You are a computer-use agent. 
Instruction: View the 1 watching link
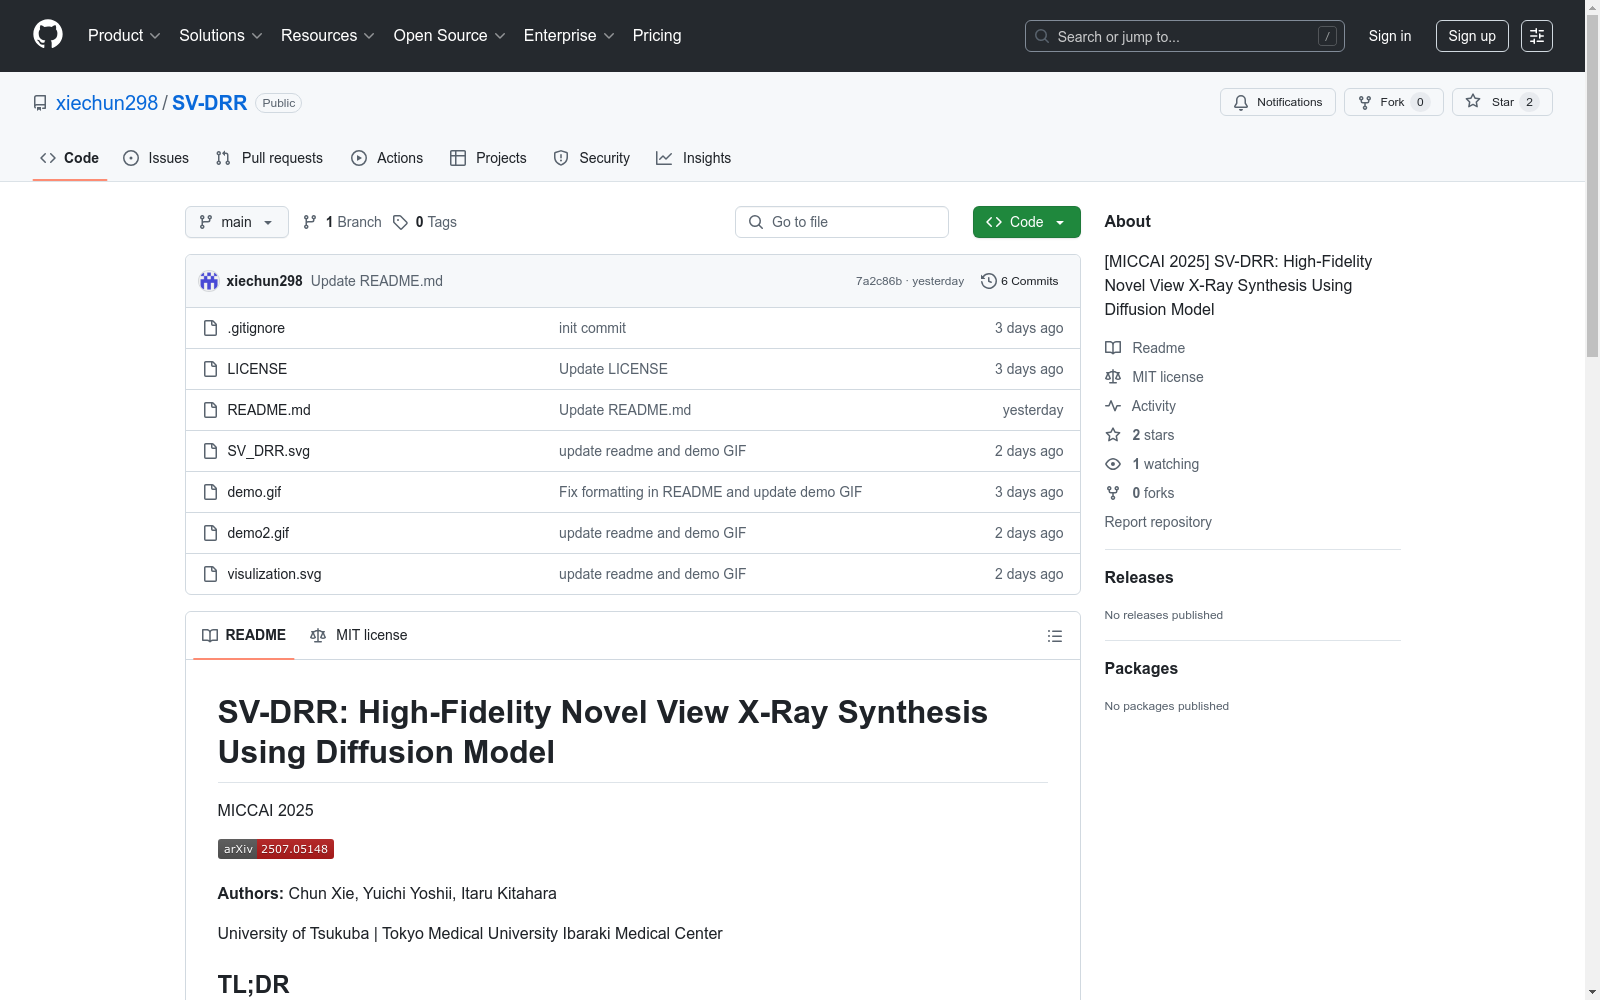[x=1152, y=464]
